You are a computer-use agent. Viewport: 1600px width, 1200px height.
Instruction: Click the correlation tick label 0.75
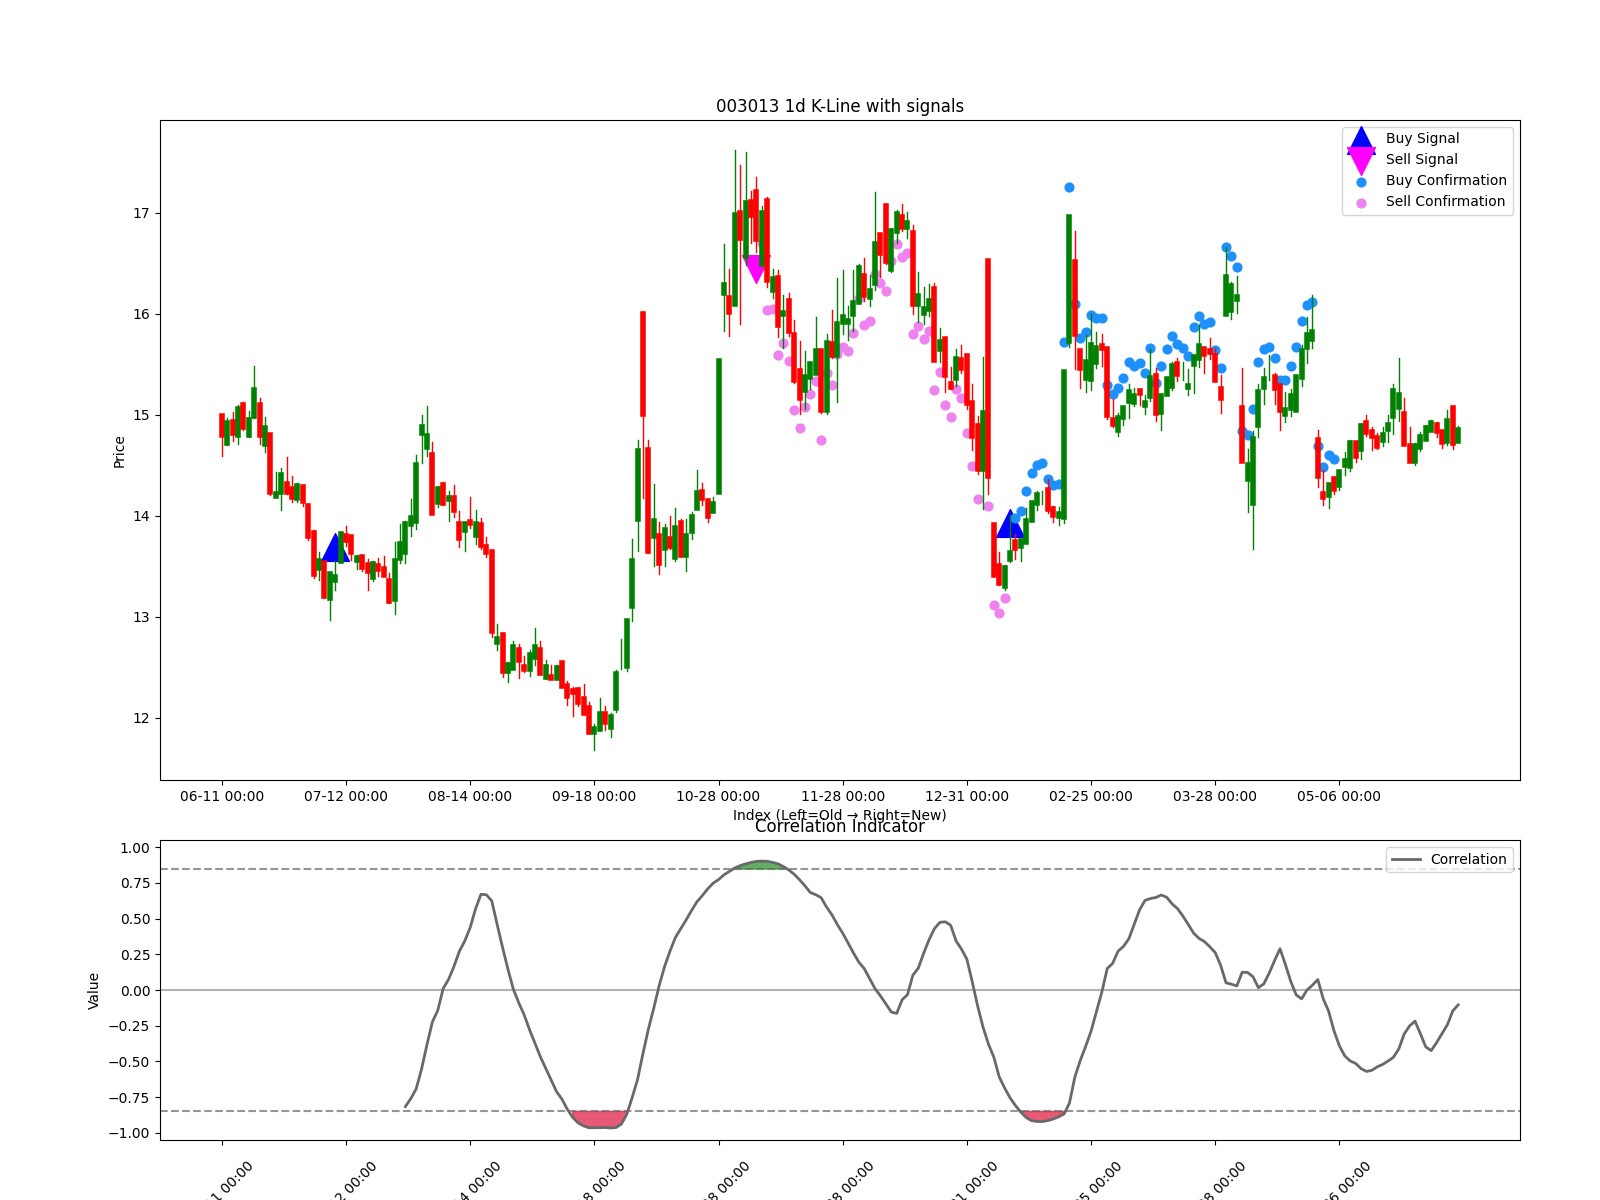coord(134,884)
